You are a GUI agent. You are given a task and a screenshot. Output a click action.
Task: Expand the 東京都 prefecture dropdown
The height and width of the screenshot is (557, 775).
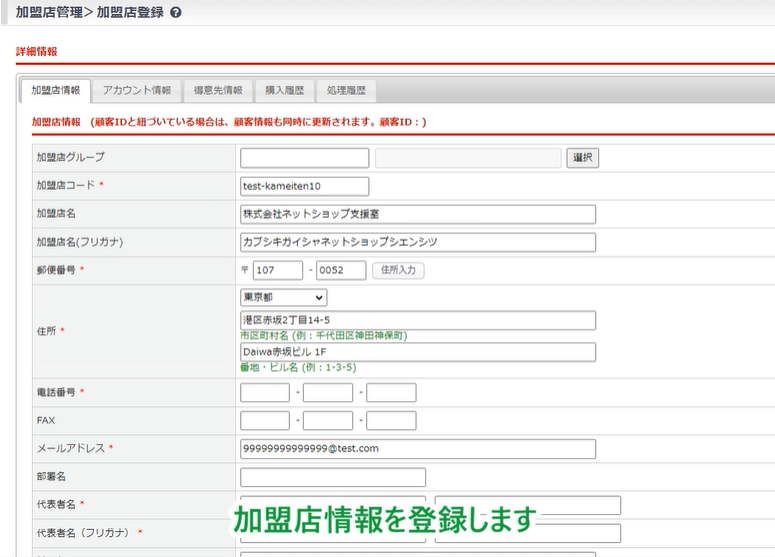coord(284,297)
